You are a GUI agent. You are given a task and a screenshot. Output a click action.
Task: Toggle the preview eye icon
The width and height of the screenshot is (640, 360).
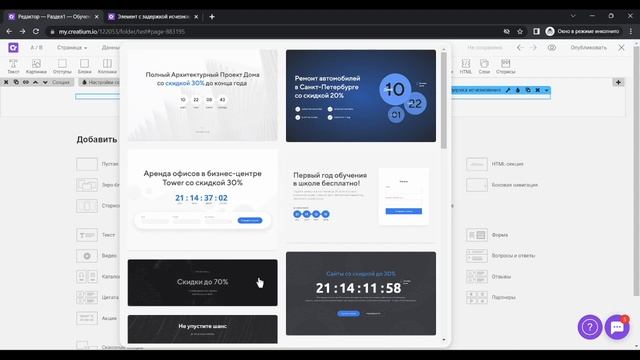pyautogui.click(x=552, y=48)
